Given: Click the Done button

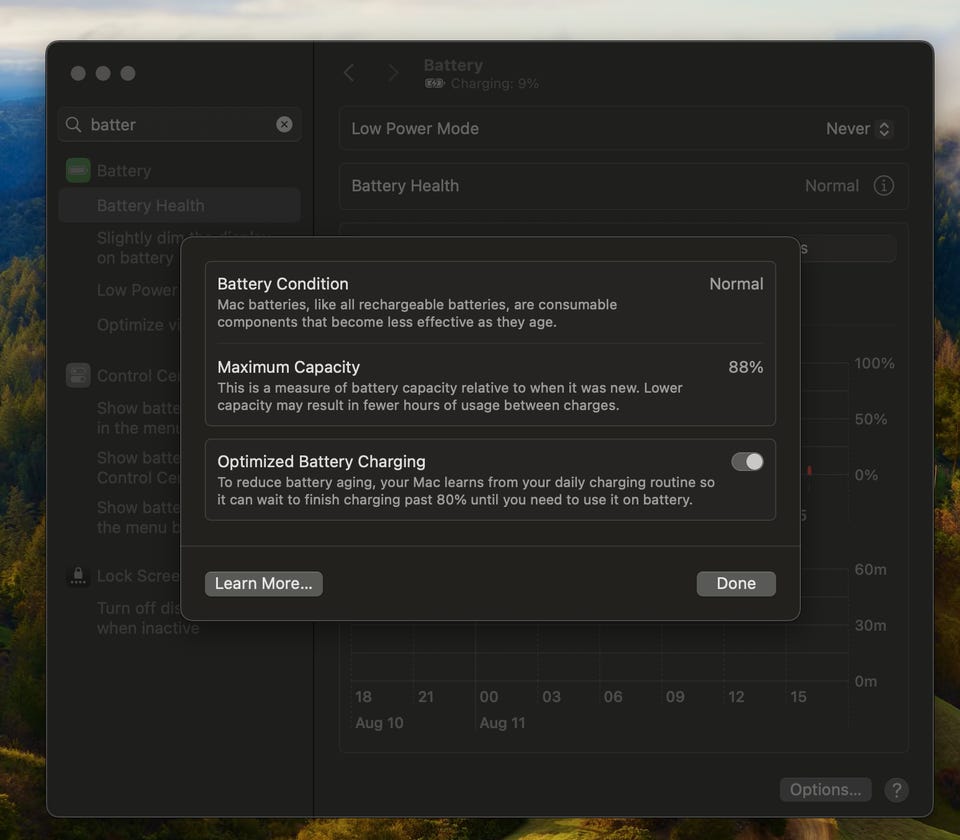Looking at the screenshot, I should click(736, 583).
